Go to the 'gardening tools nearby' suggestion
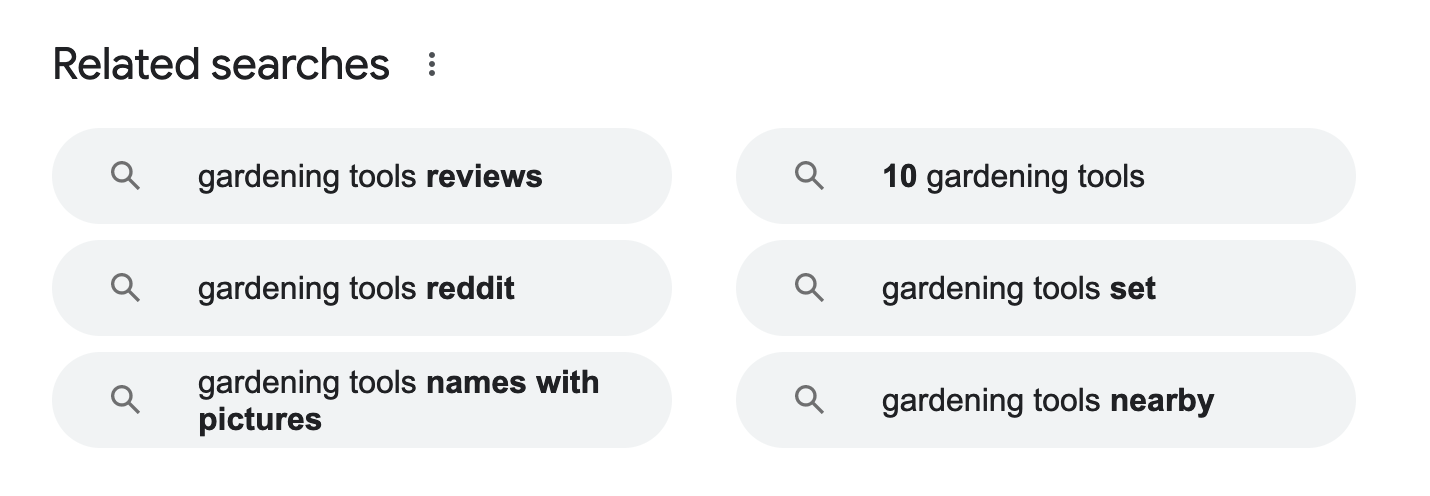This screenshot has height=496, width=1430. pyautogui.click(x=1045, y=400)
